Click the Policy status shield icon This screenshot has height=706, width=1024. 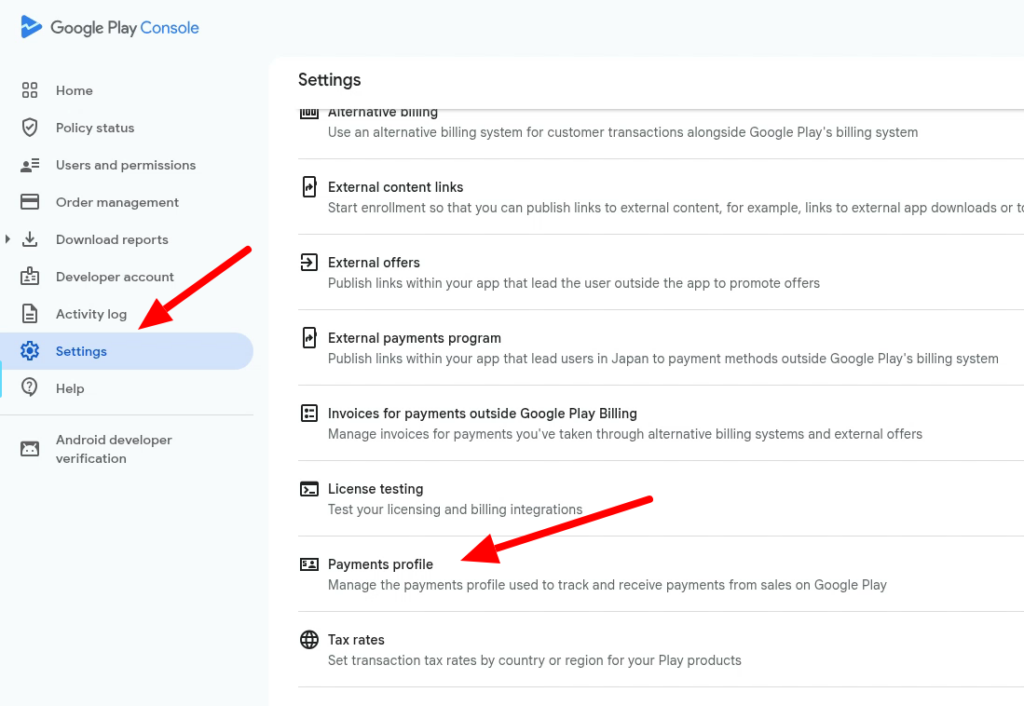click(x=30, y=128)
